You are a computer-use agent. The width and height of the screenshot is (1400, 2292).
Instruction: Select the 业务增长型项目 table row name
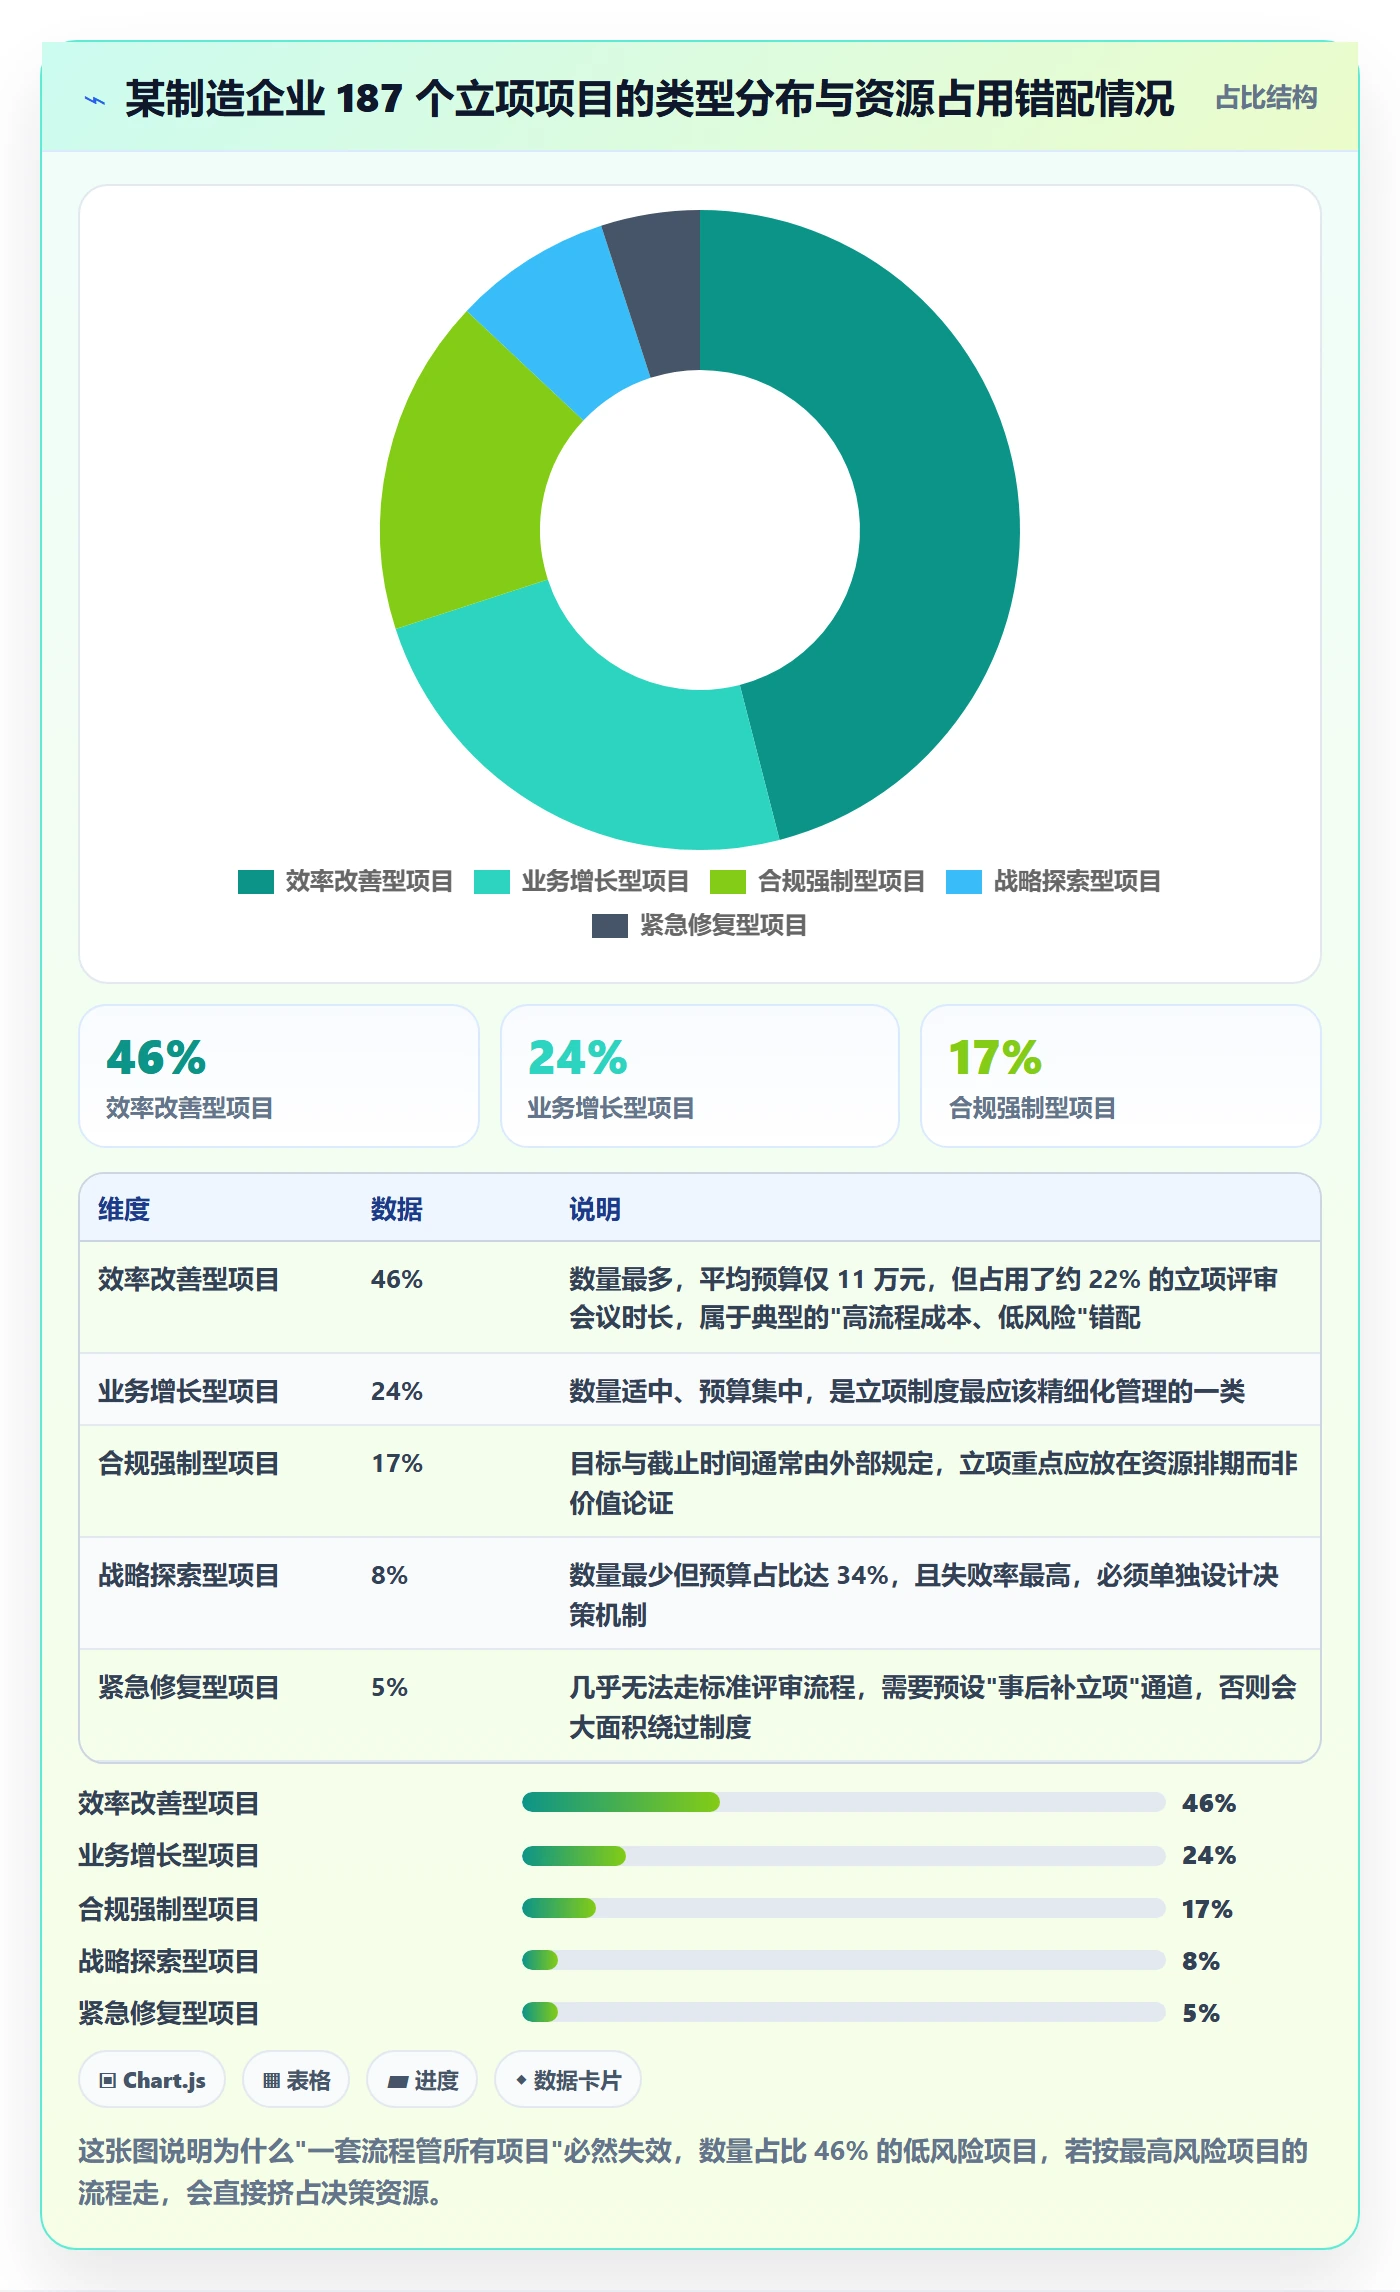coord(188,1391)
